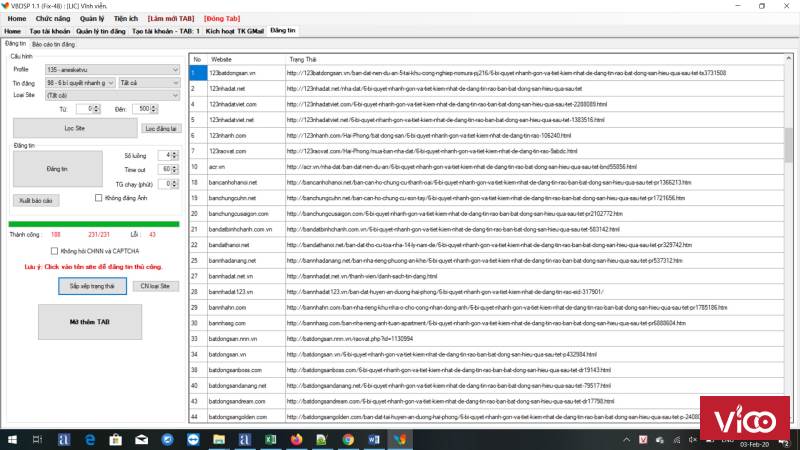Viewport: 800px width, 450px height.
Task: Open Microsoft Store from the taskbar
Action: [x=116, y=439]
